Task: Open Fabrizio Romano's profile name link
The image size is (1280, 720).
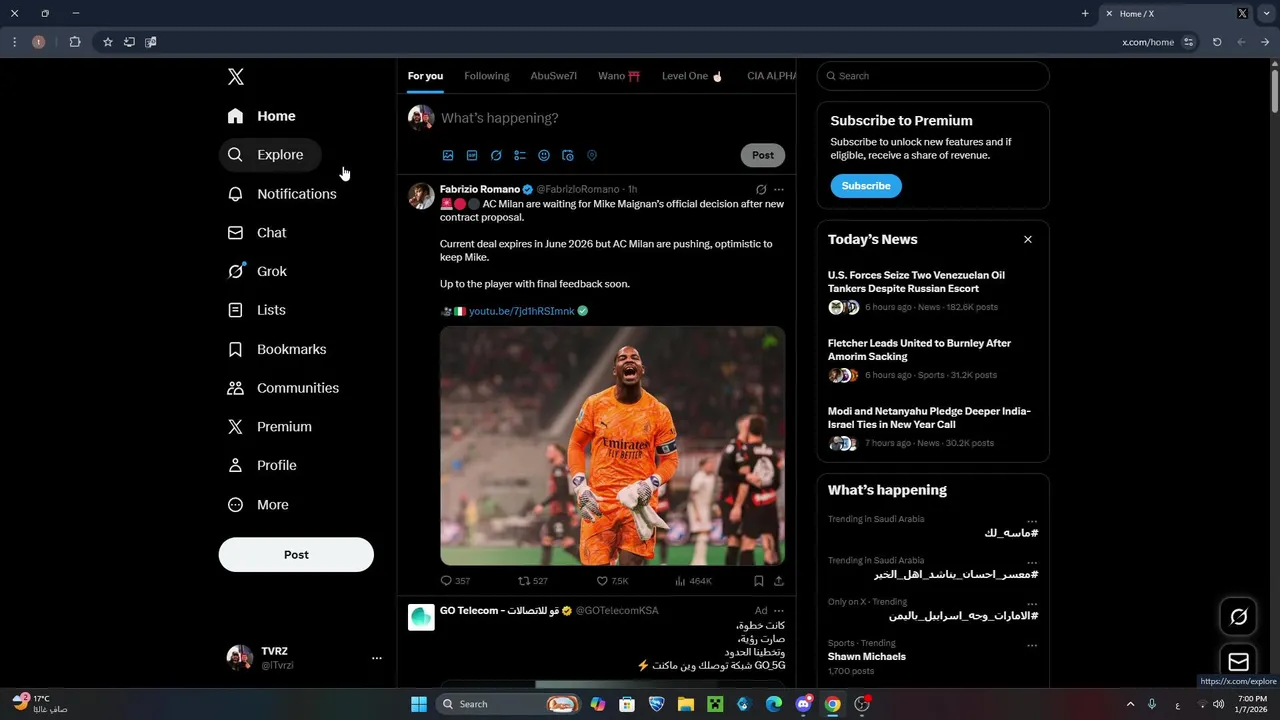Action: tap(480, 189)
